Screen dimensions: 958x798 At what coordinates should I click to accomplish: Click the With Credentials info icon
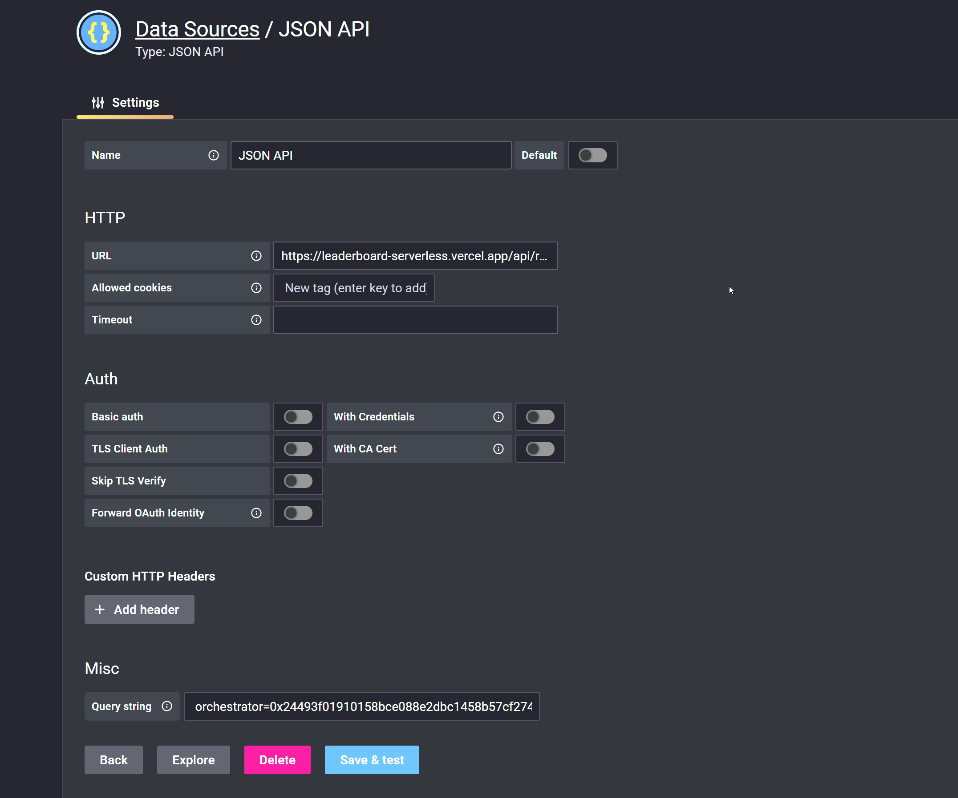point(498,417)
